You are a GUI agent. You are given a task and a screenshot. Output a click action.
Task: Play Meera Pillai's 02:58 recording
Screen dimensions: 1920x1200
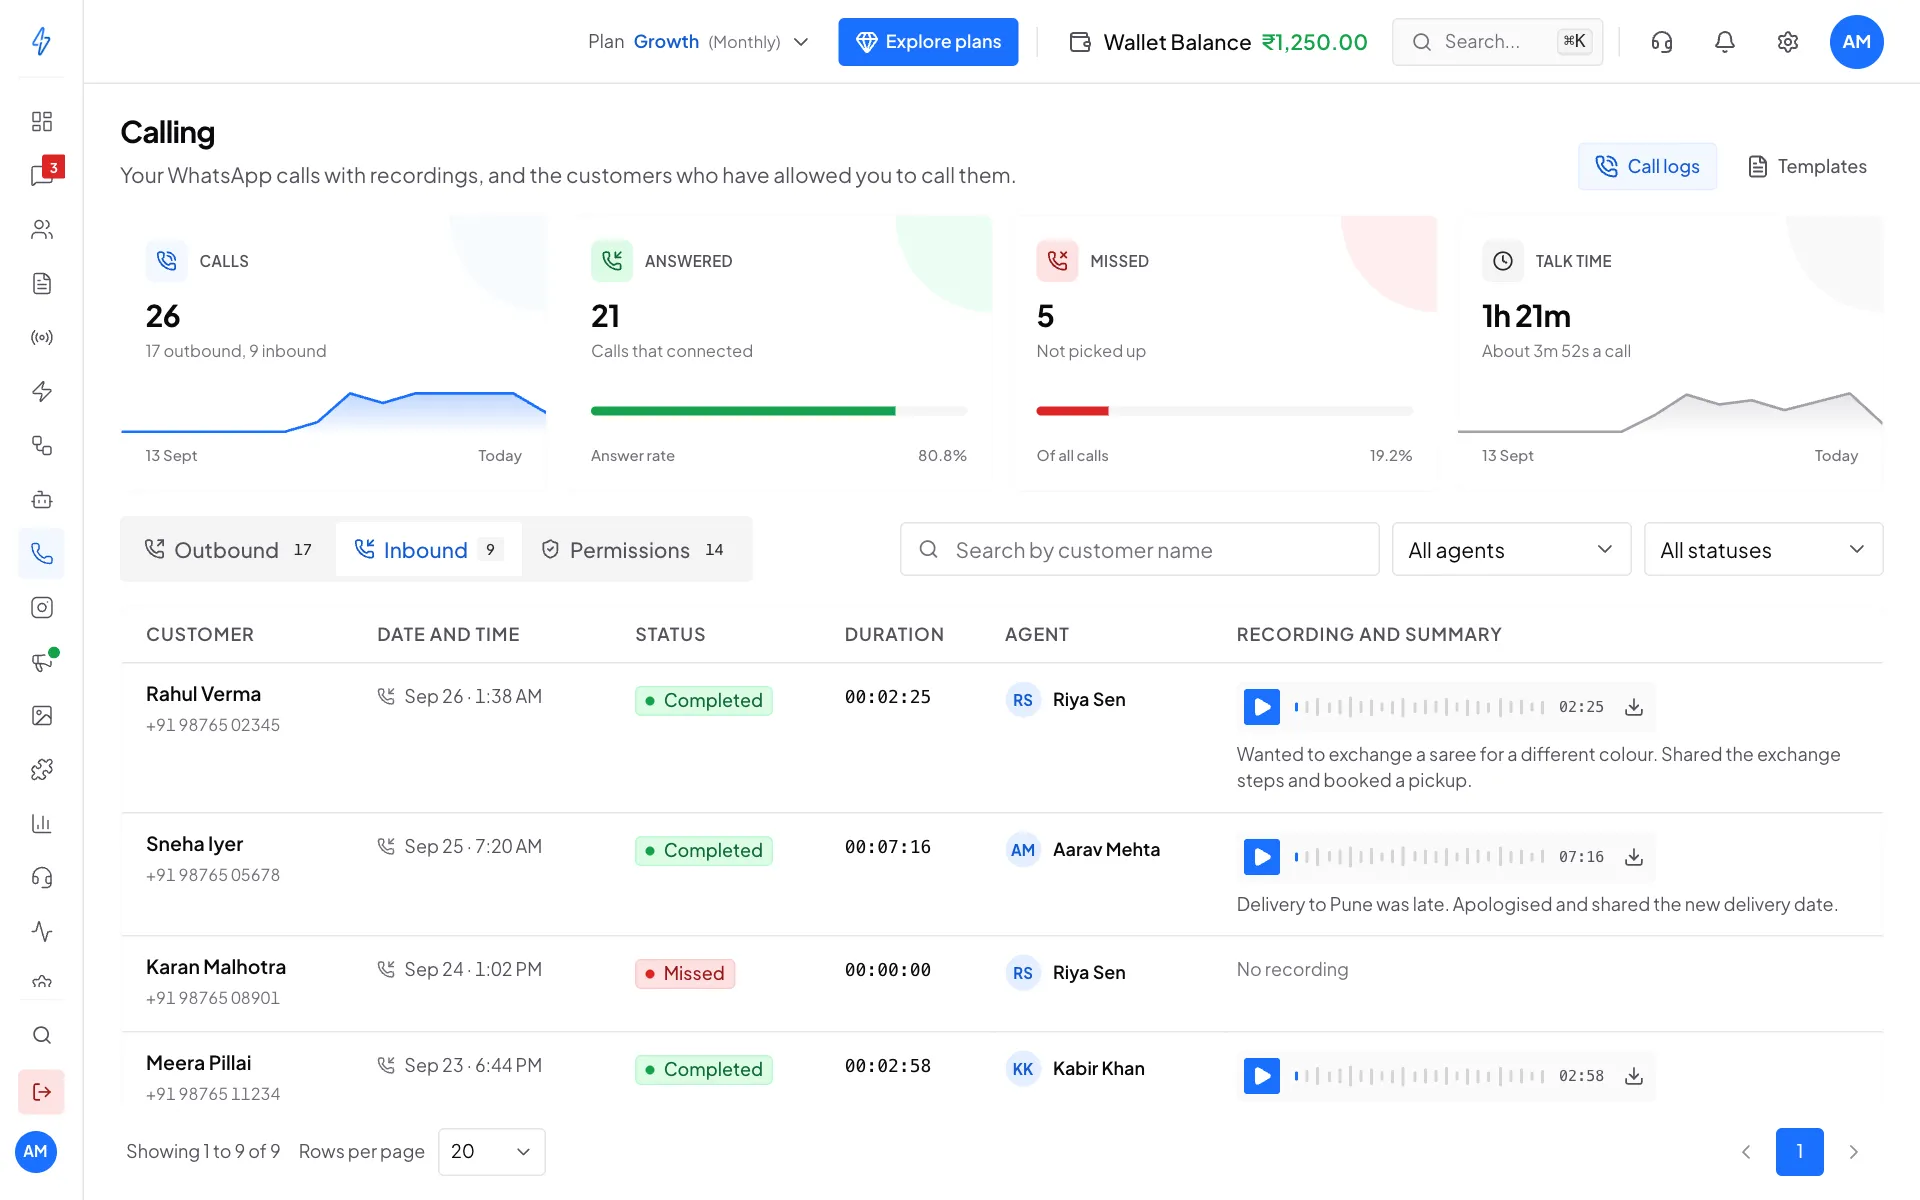[x=1262, y=1076]
